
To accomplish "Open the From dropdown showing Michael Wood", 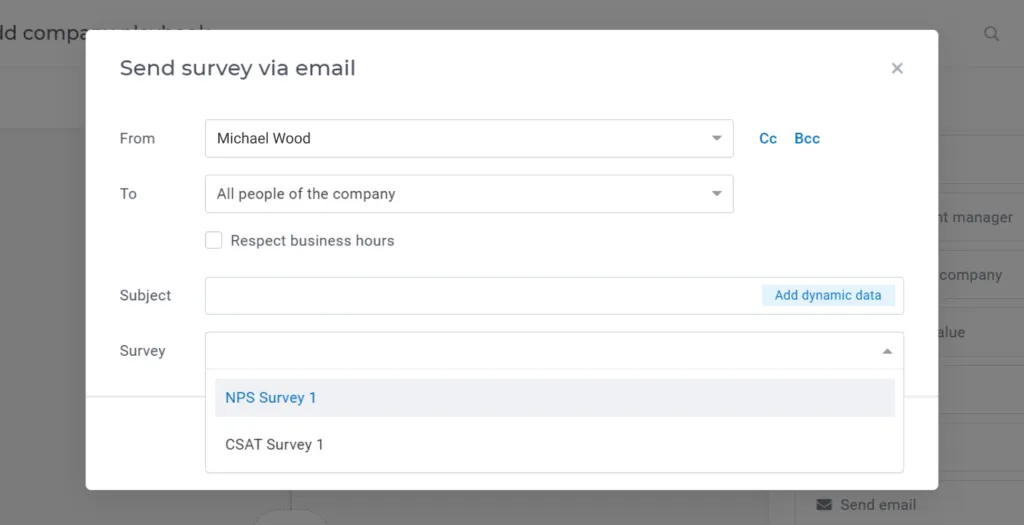I will (x=469, y=138).
